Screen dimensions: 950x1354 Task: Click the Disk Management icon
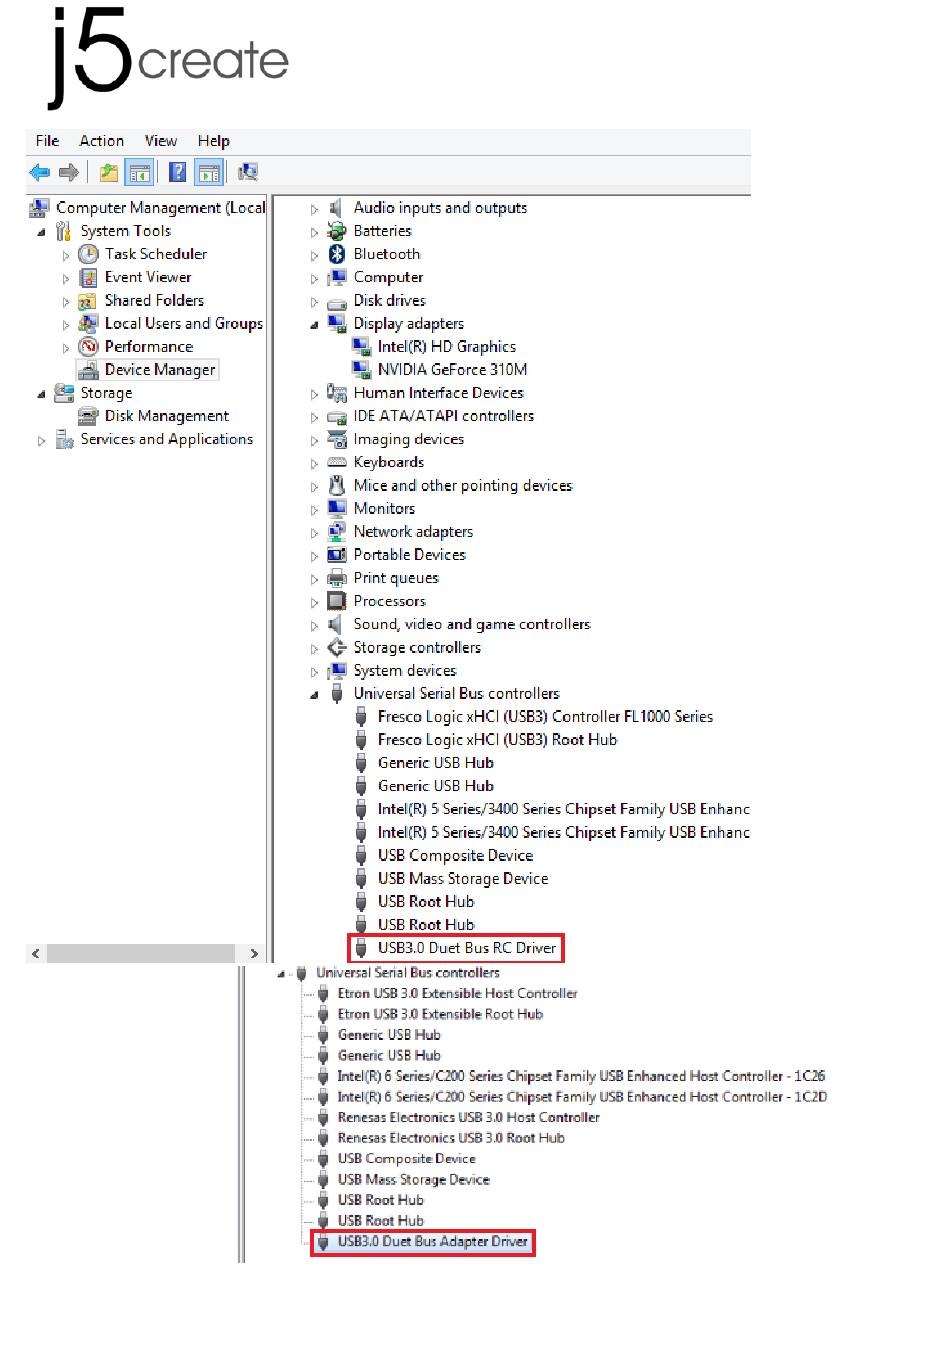point(89,416)
